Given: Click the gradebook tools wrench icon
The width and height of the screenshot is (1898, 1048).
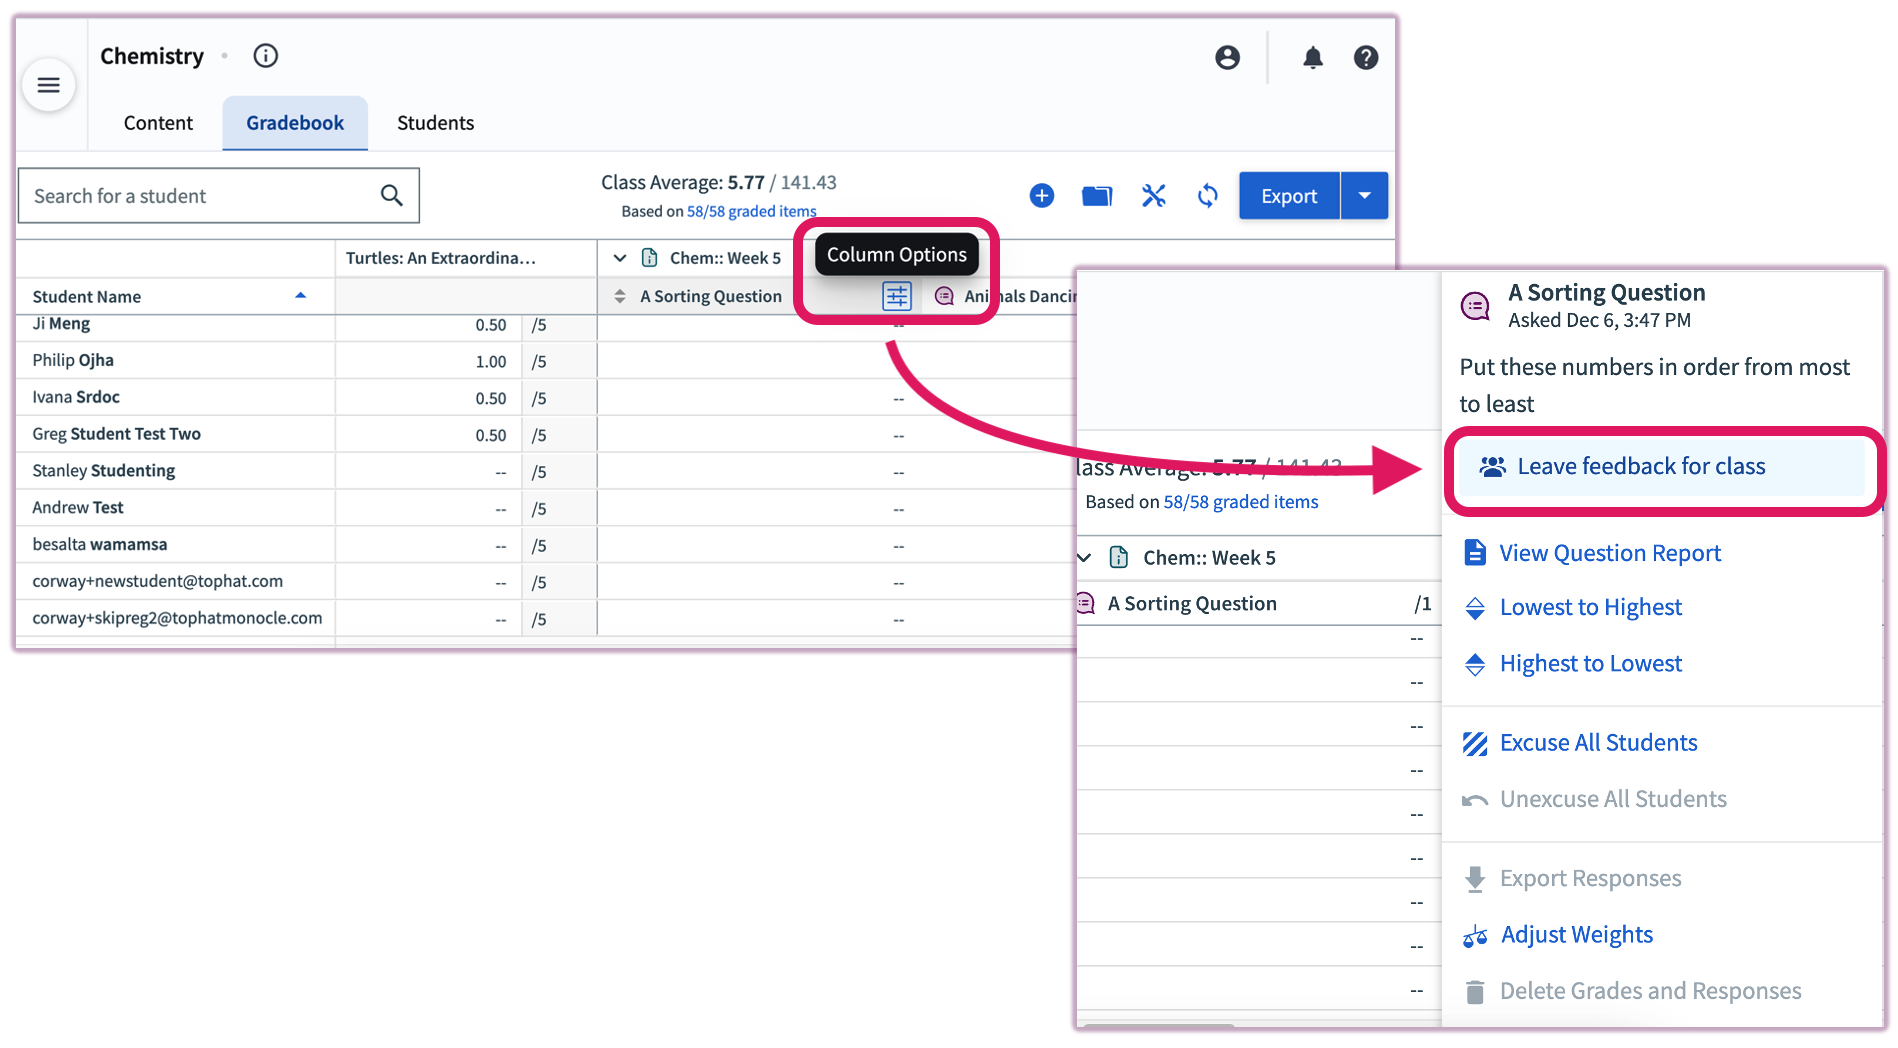Looking at the screenshot, I should click(x=1153, y=195).
